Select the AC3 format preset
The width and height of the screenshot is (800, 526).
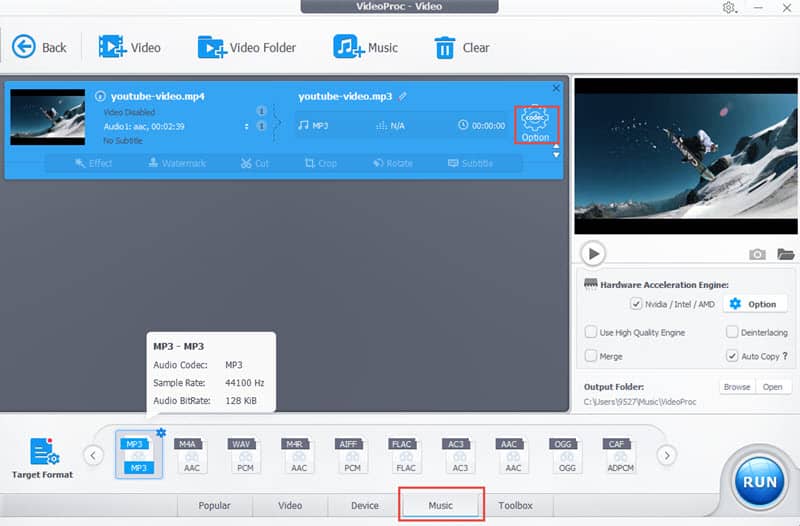(x=460, y=455)
